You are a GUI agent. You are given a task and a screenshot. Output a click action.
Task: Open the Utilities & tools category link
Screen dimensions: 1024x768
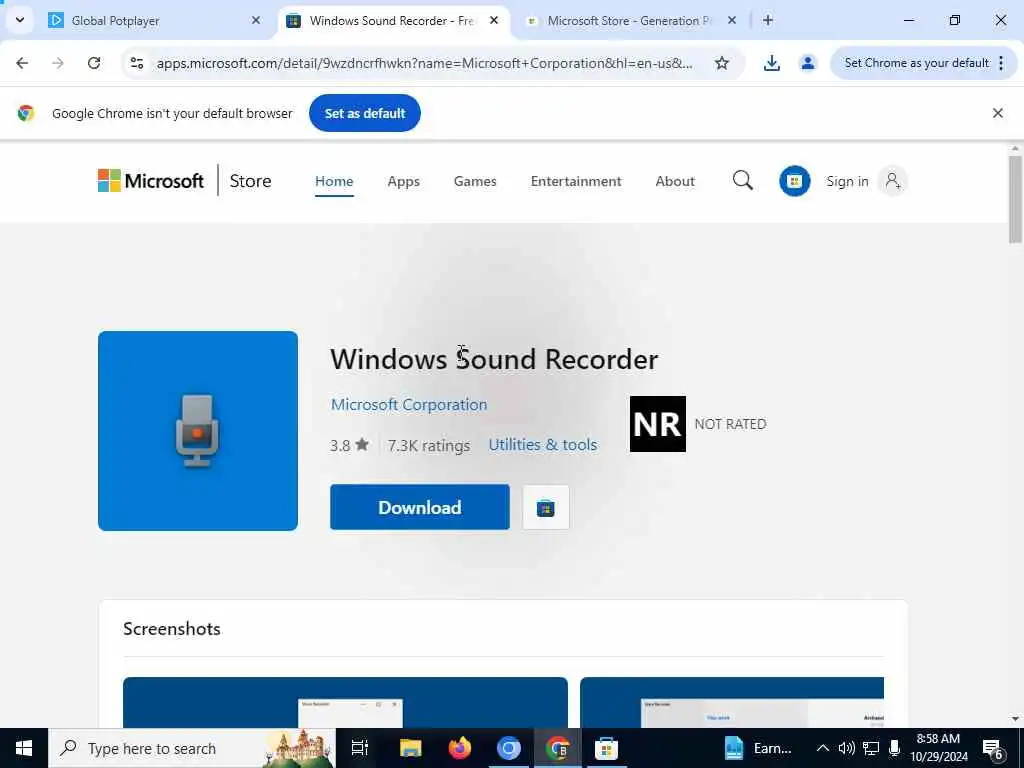tap(543, 445)
